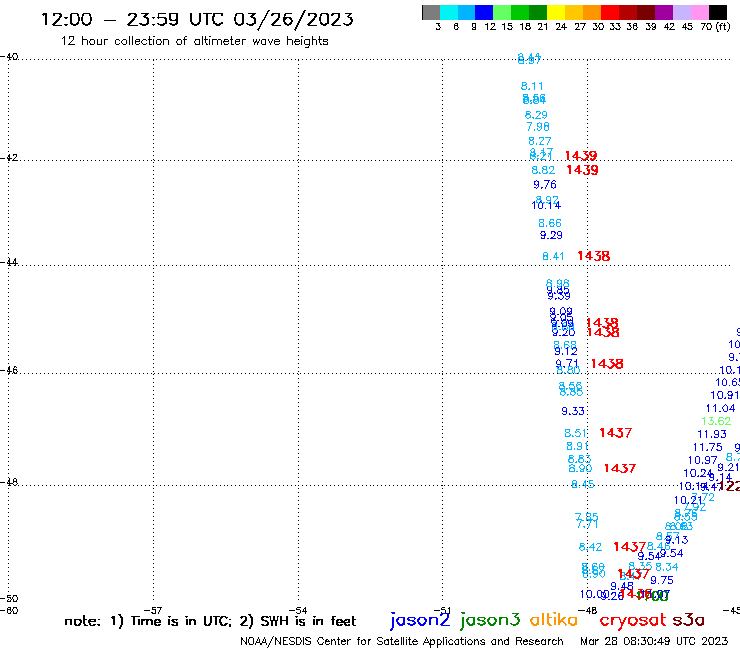Click the wave height value 9.75
The width and height of the screenshot is (740, 650).
[x=662, y=581]
